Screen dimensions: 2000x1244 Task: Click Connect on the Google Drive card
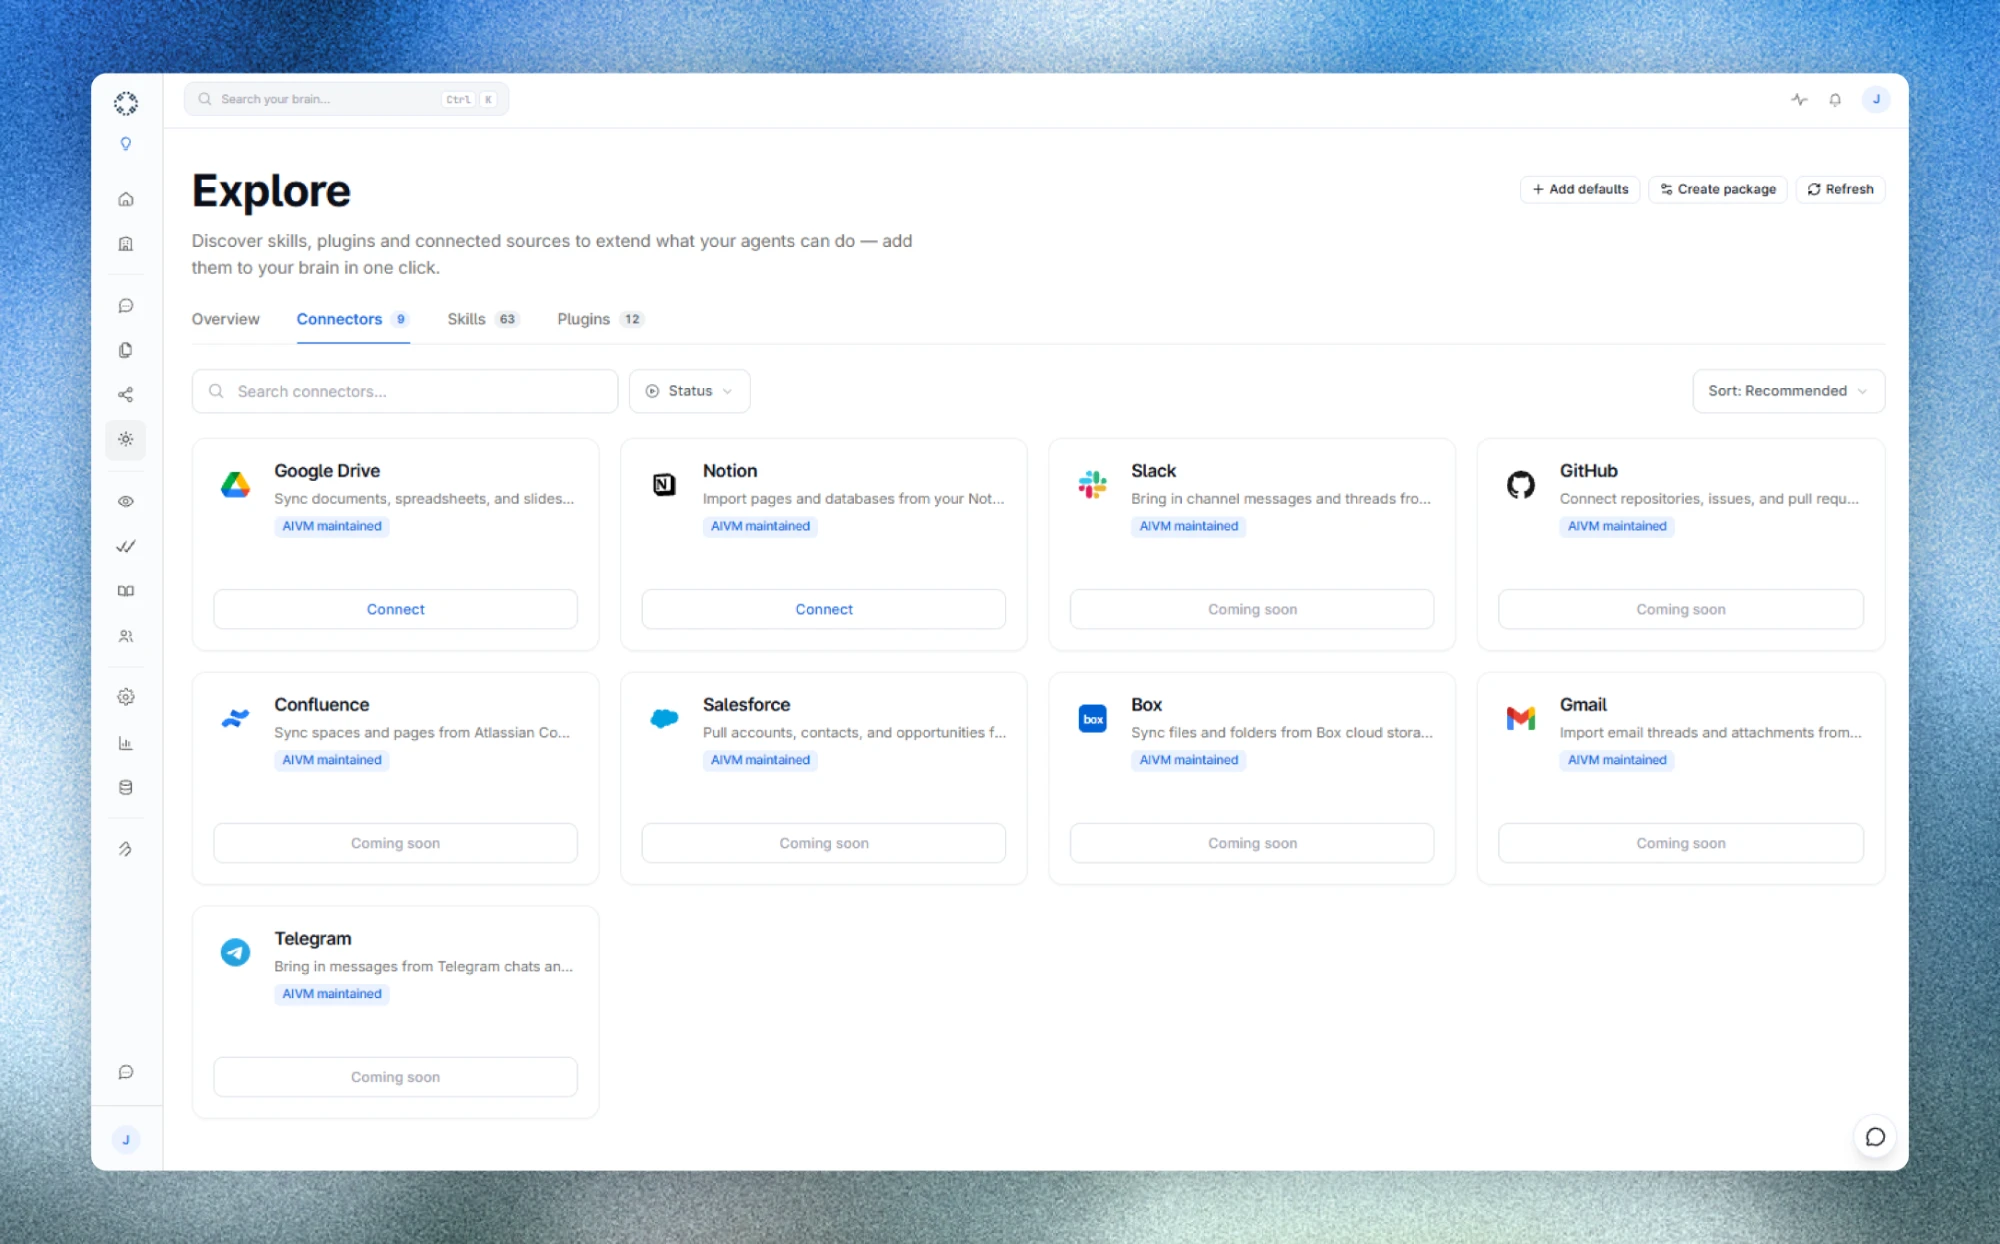point(395,609)
